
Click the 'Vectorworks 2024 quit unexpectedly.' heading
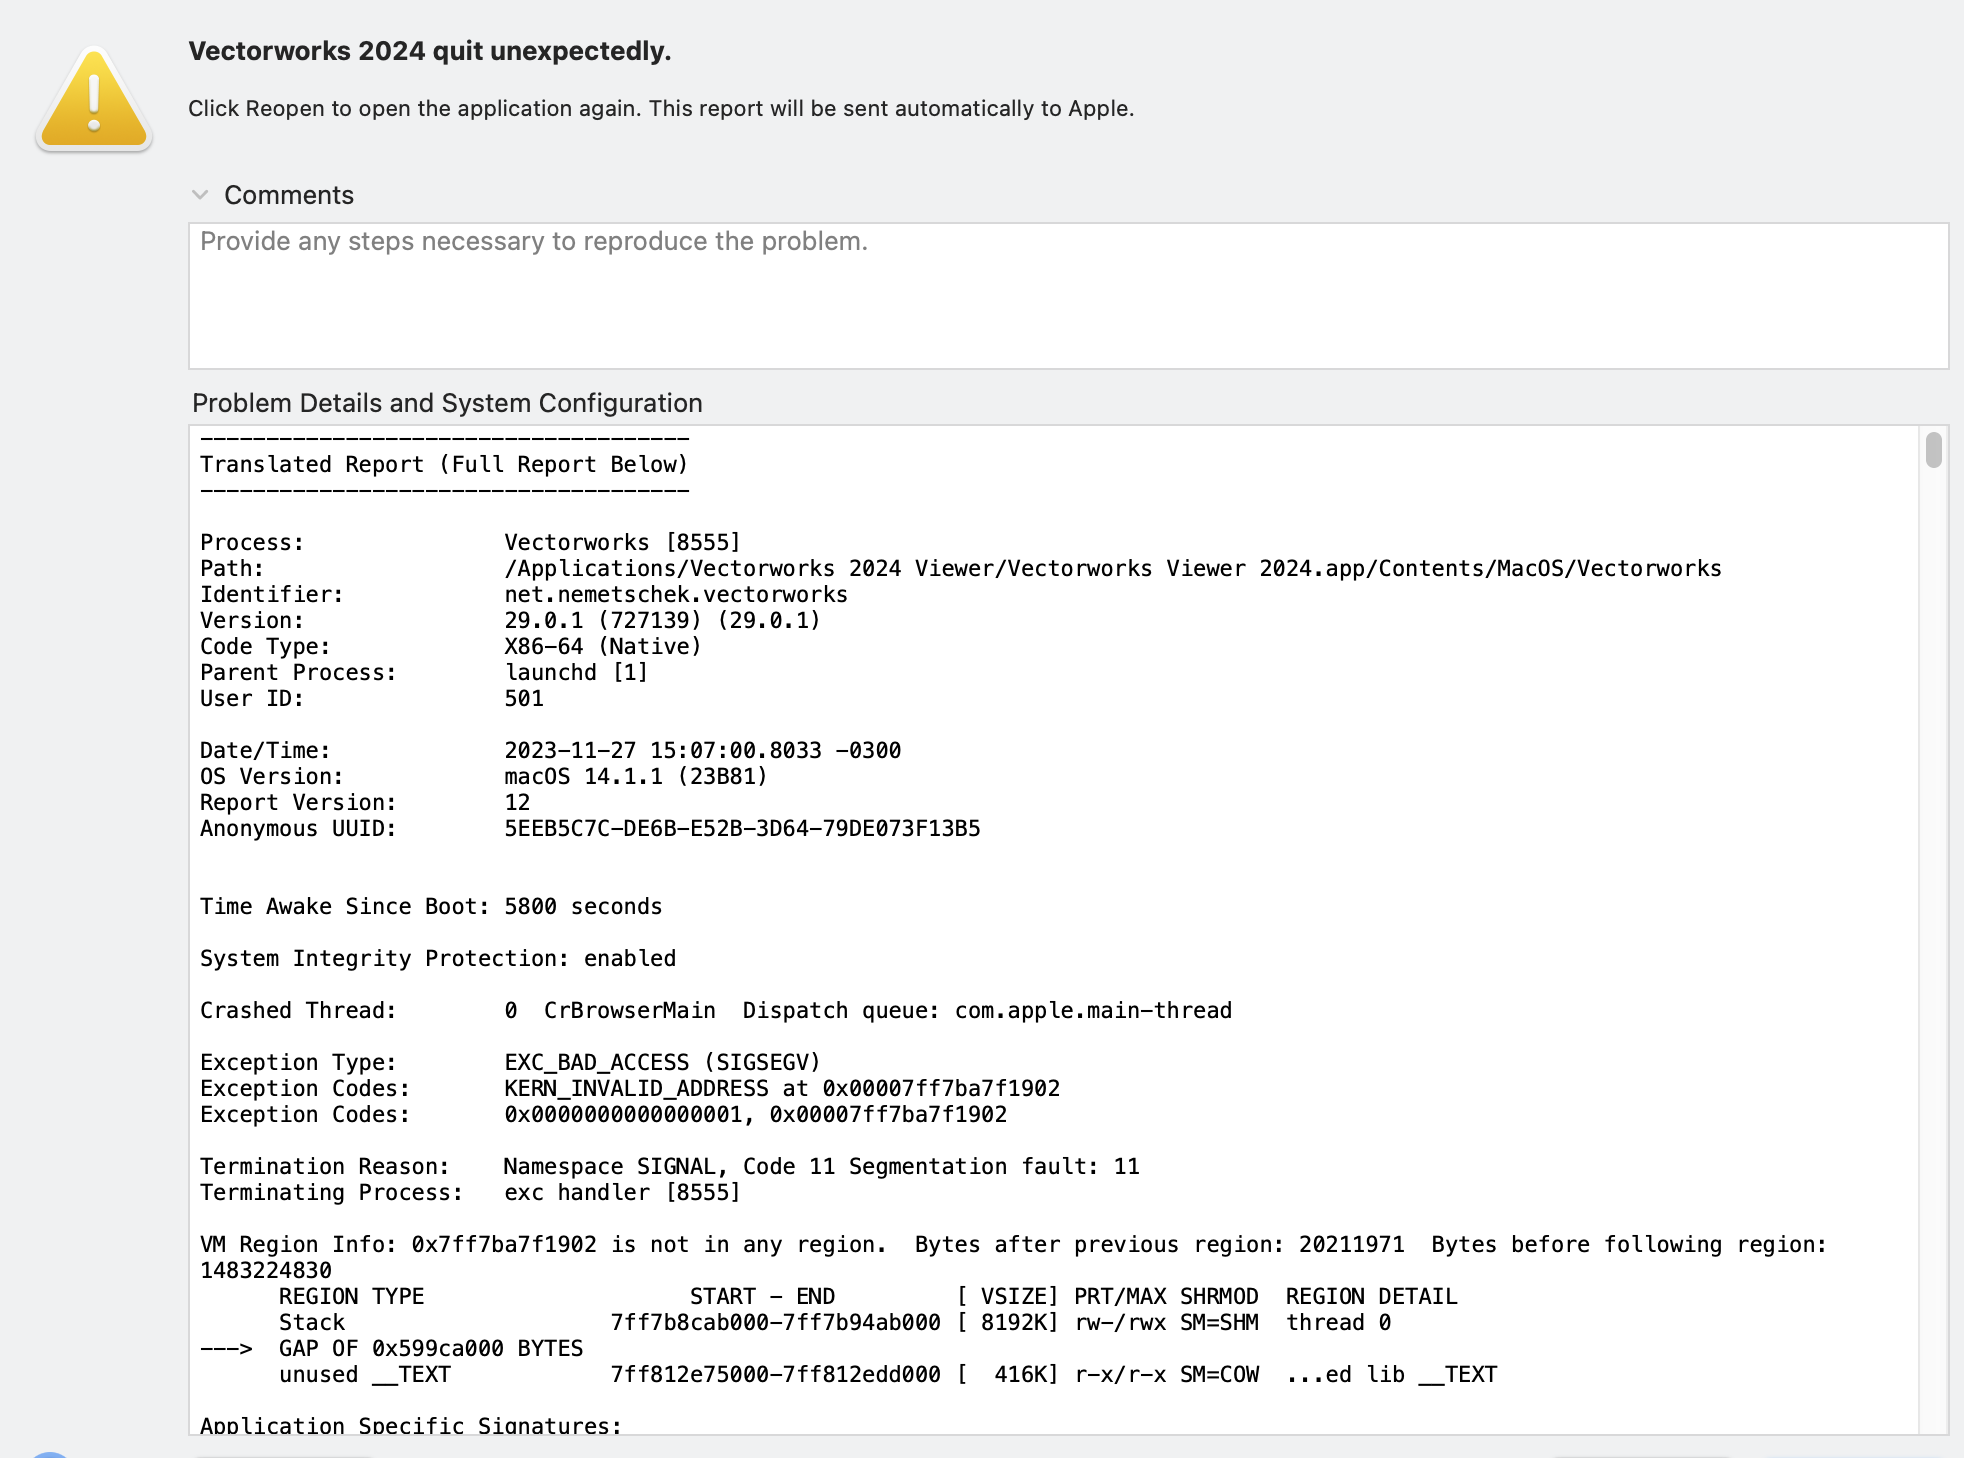pyautogui.click(x=430, y=51)
